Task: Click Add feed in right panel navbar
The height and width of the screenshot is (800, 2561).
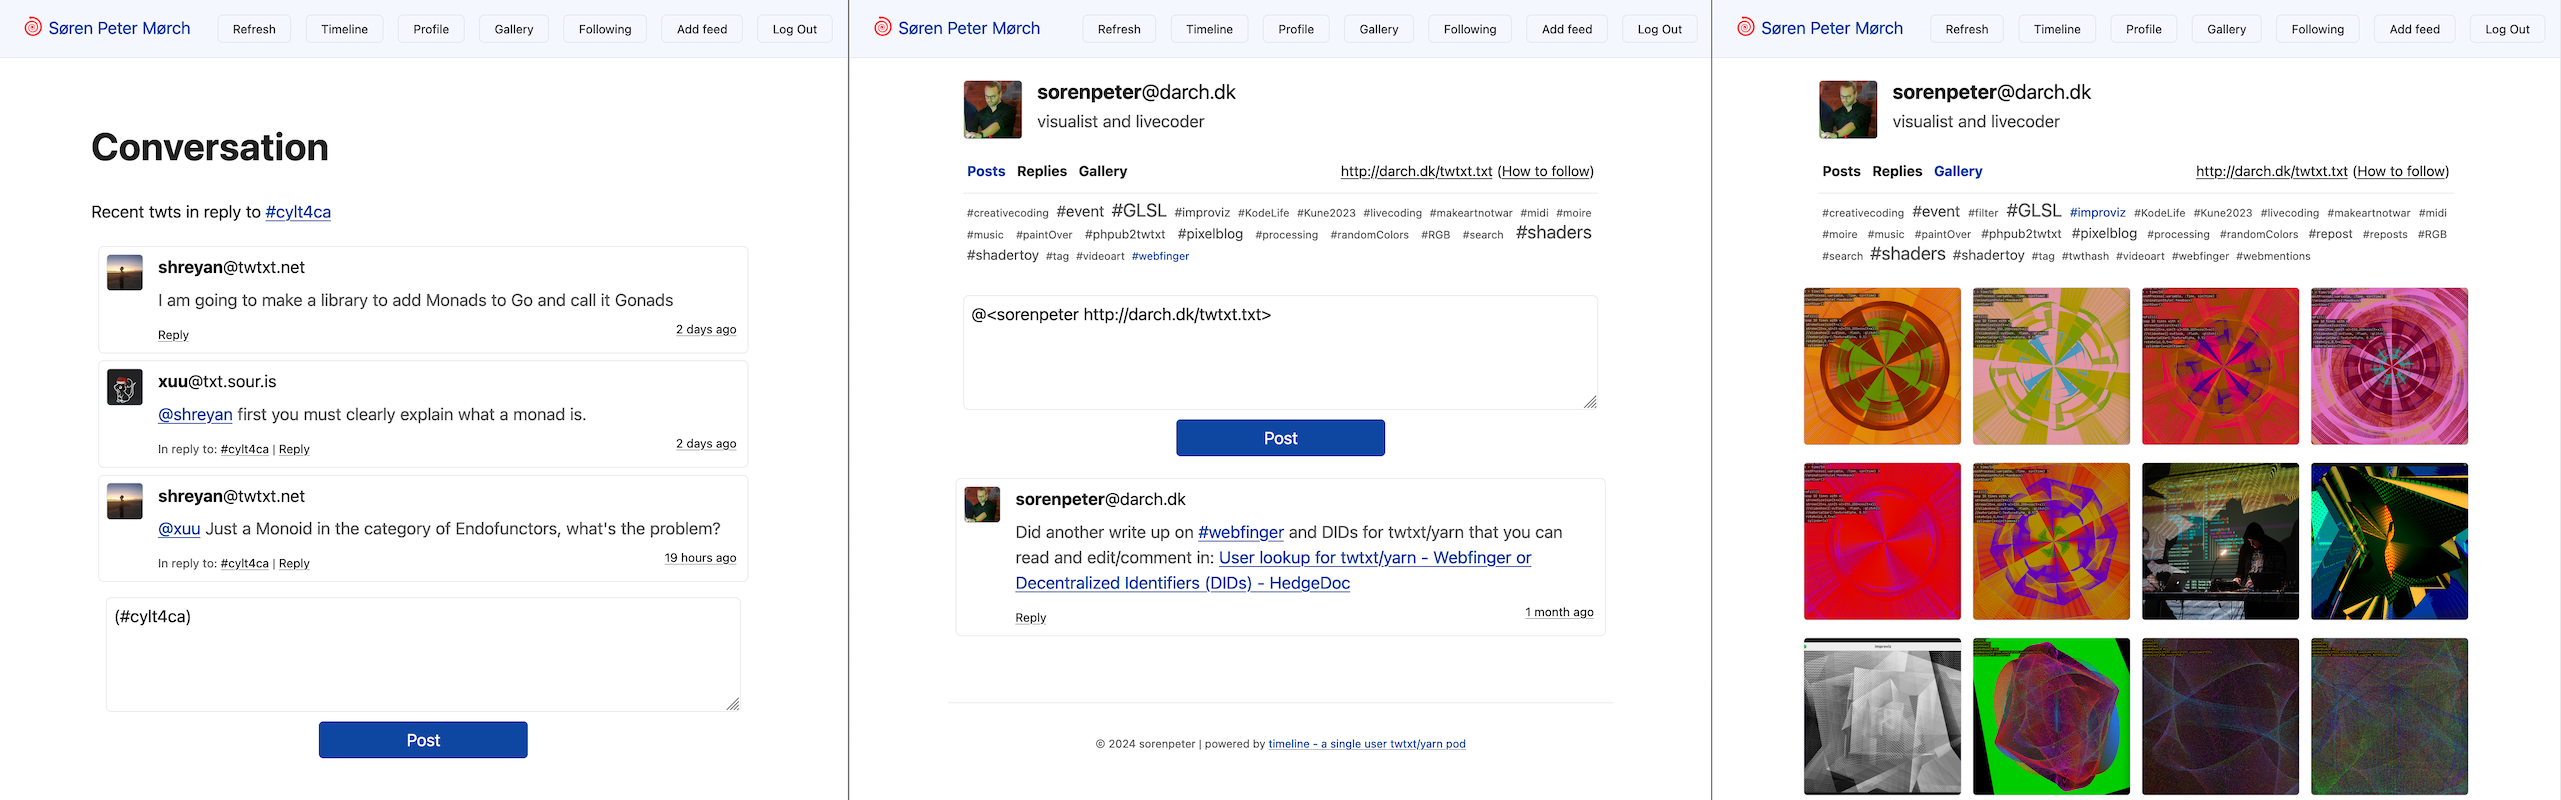Action: pyautogui.click(x=2413, y=29)
